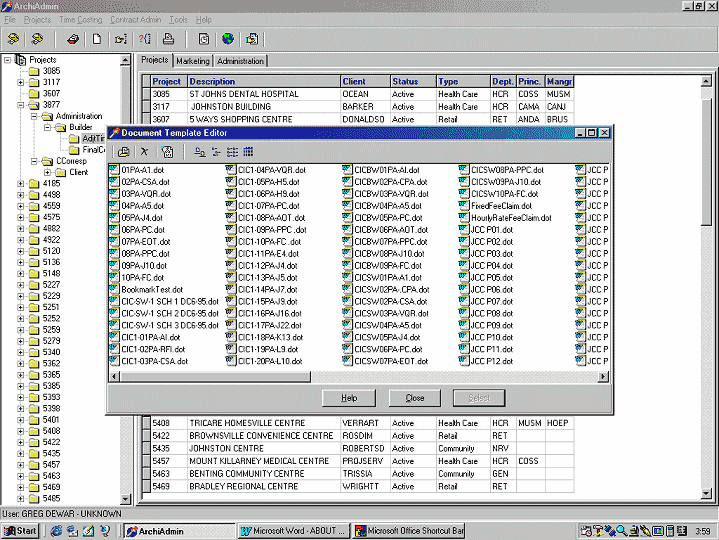Click the document clock toolbar icon
The width and height of the screenshot is (719, 540).
(204, 39)
